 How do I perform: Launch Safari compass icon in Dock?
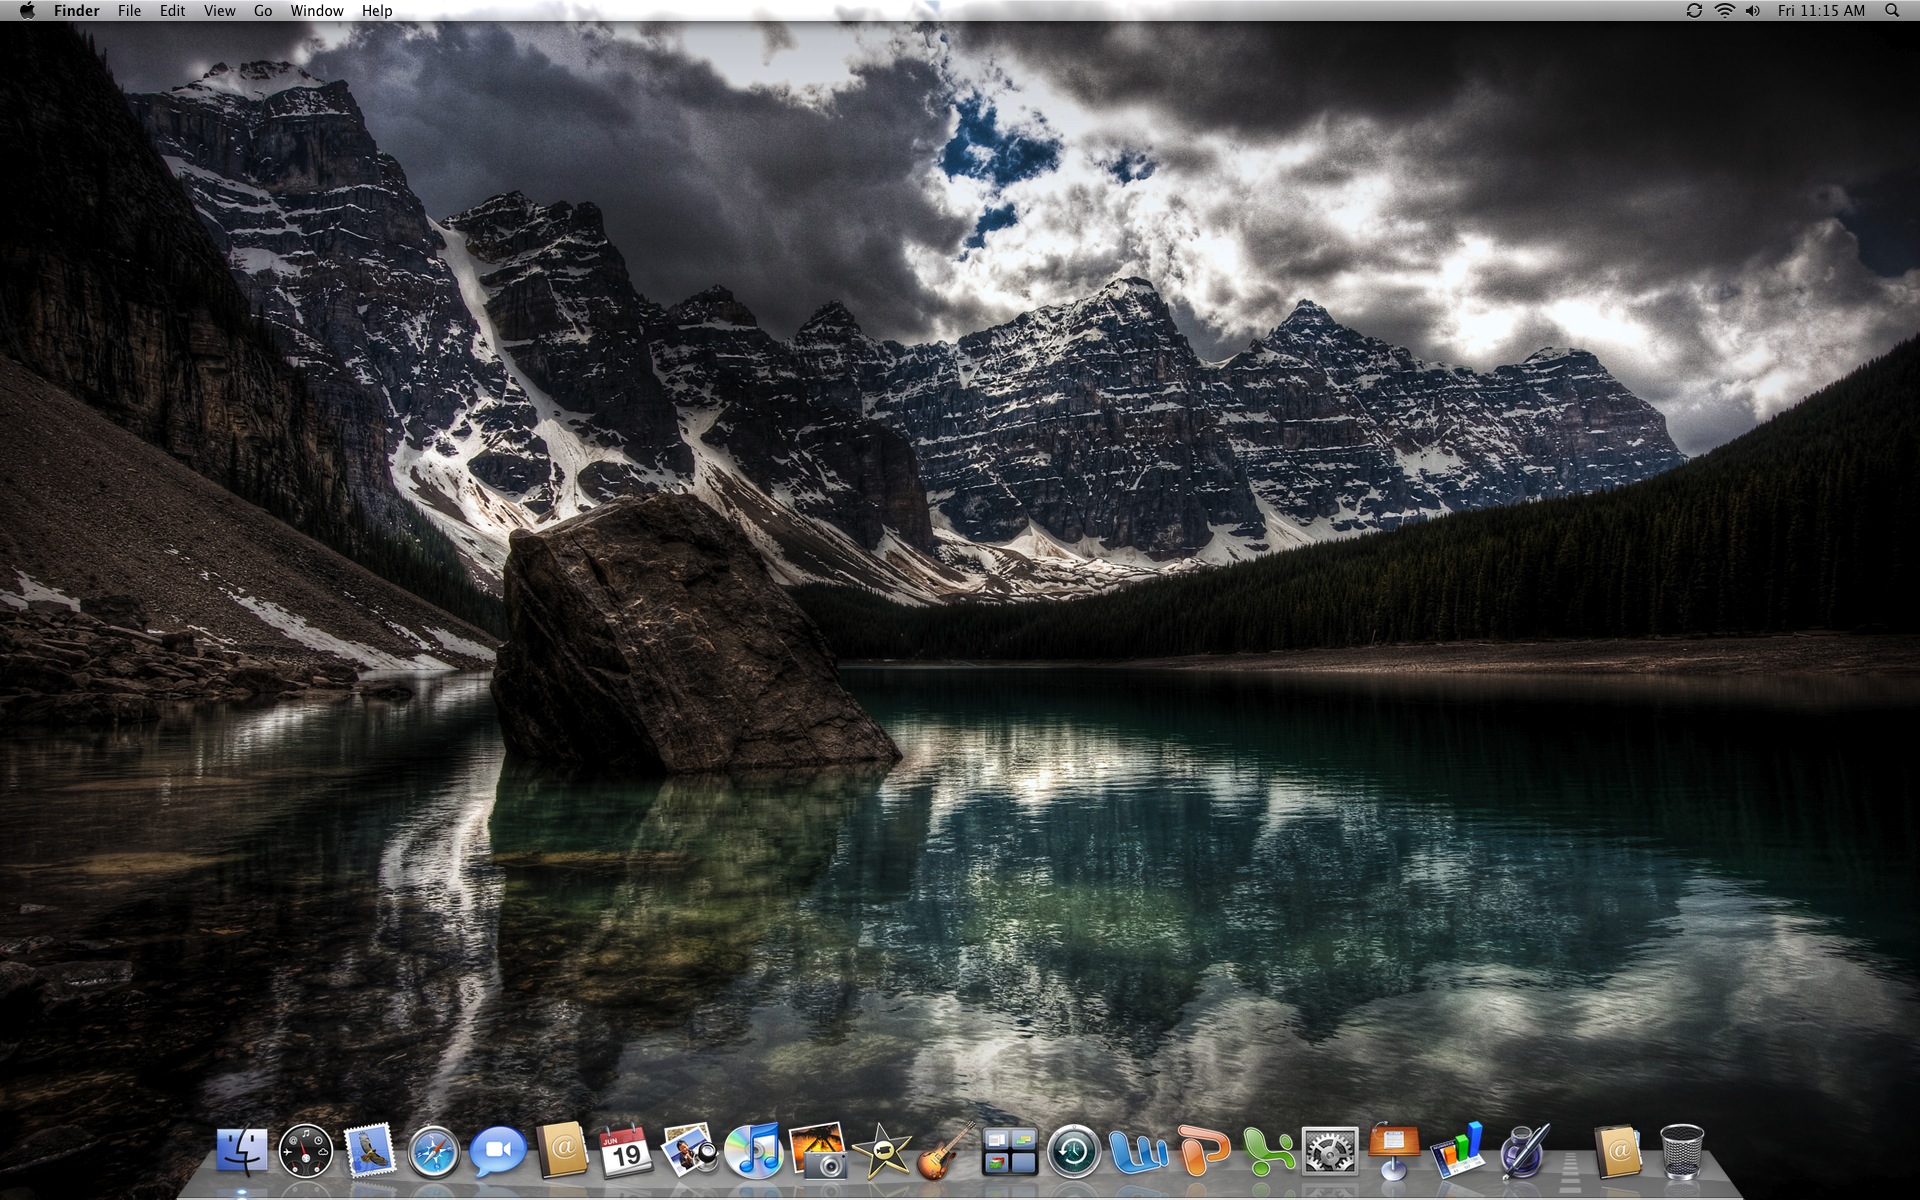tap(433, 1152)
